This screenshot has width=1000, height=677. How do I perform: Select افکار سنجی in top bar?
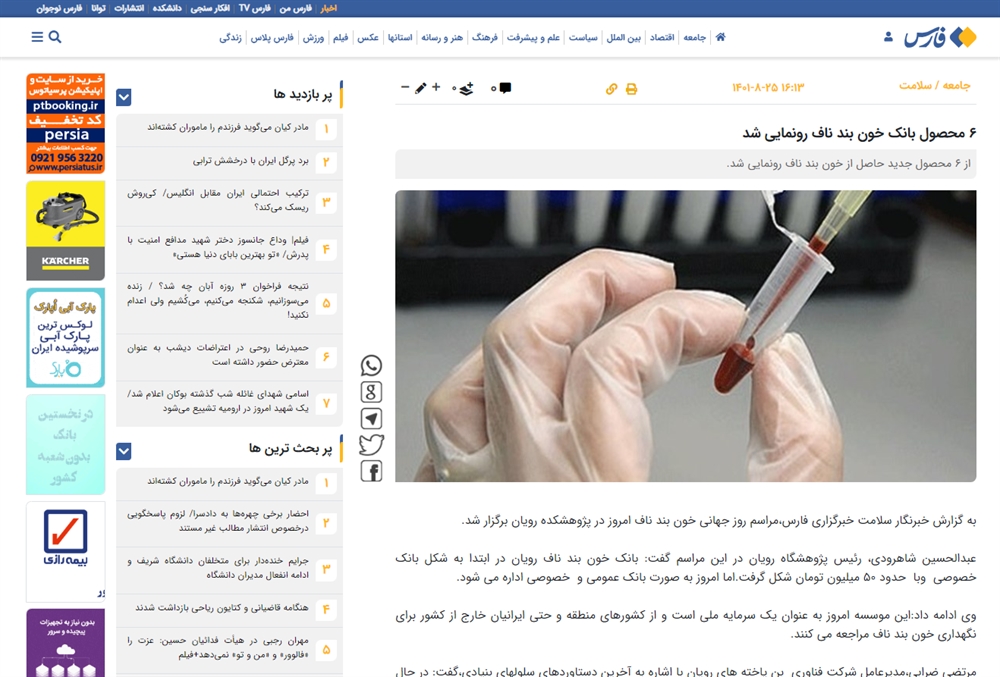(210, 8)
